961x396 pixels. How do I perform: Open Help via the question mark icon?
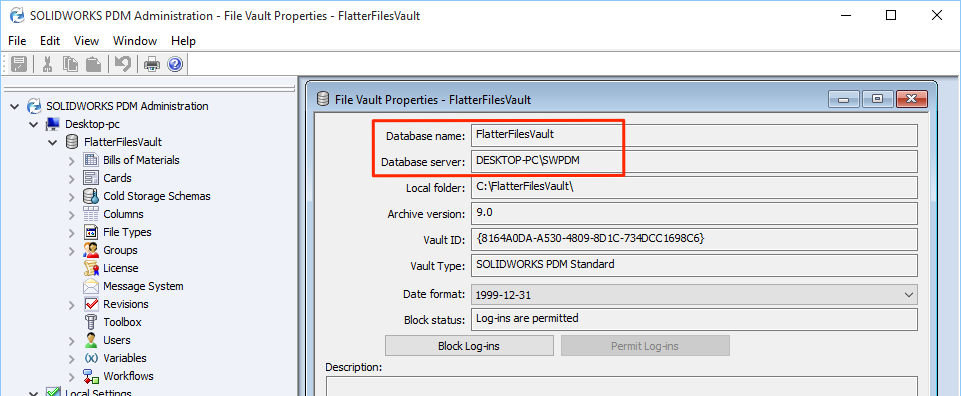coord(175,64)
